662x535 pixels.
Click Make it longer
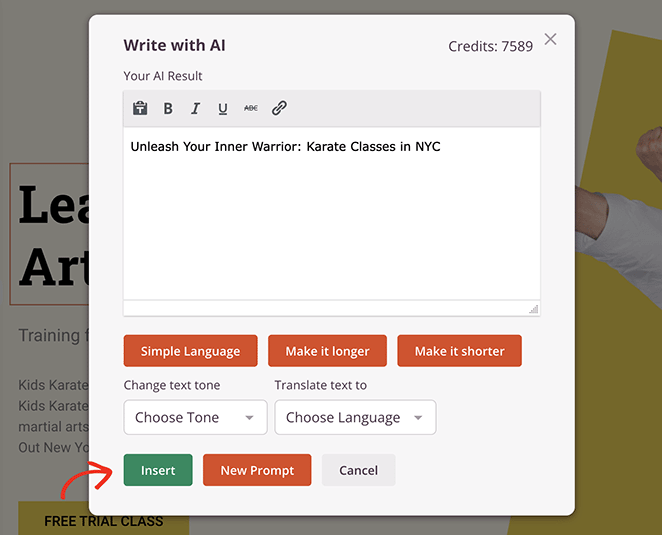327,351
